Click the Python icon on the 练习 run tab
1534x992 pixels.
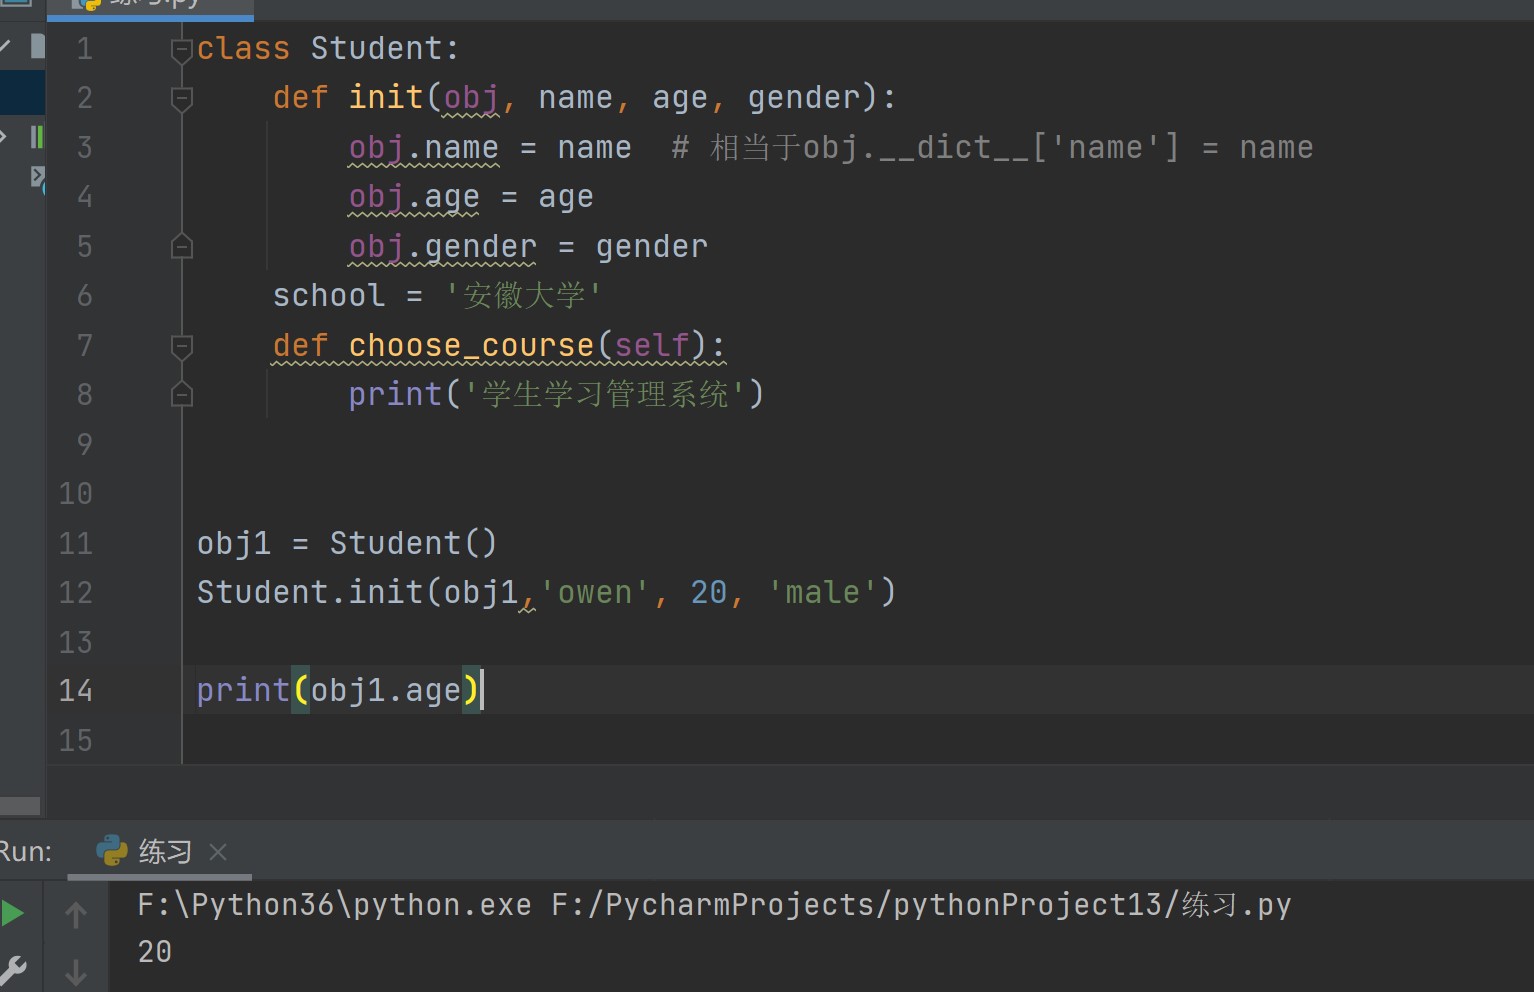pyautogui.click(x=112, y=851)
